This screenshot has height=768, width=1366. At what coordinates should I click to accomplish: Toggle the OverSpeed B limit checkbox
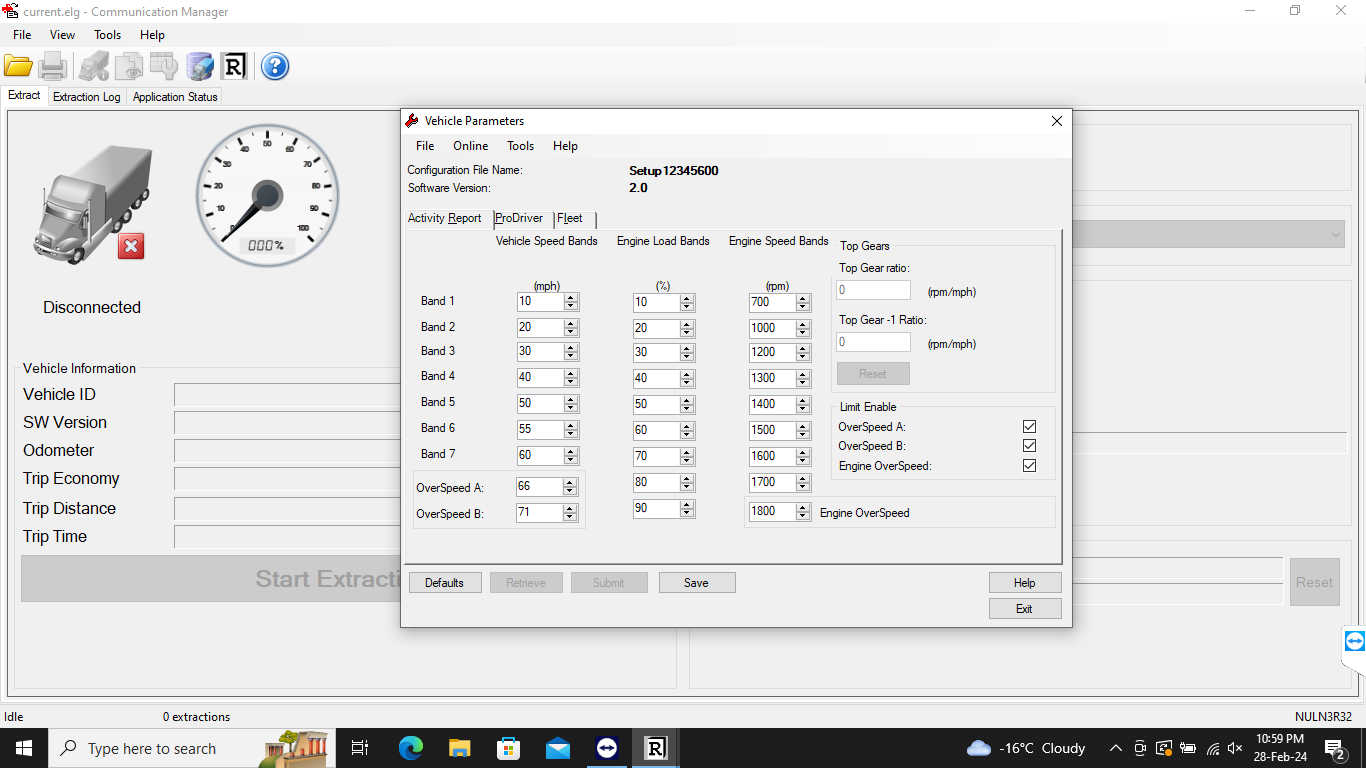tap(1029, 446)
